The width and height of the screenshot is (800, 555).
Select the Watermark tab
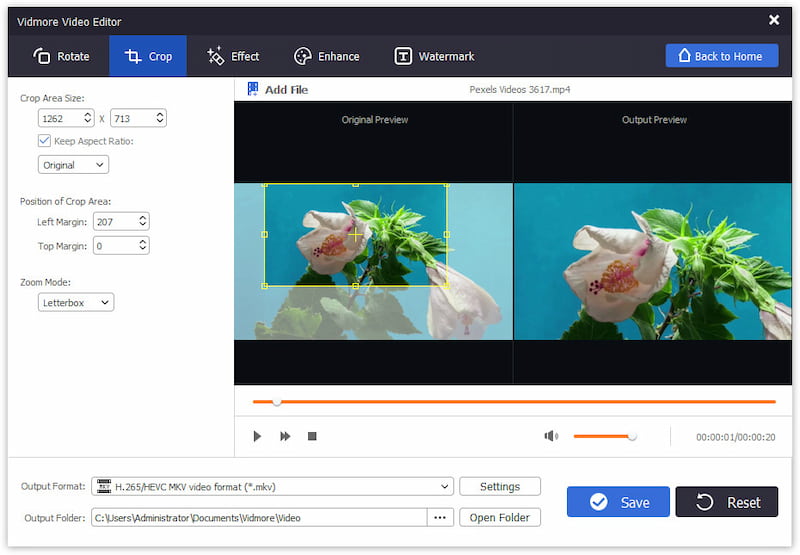tap(434, 56)
